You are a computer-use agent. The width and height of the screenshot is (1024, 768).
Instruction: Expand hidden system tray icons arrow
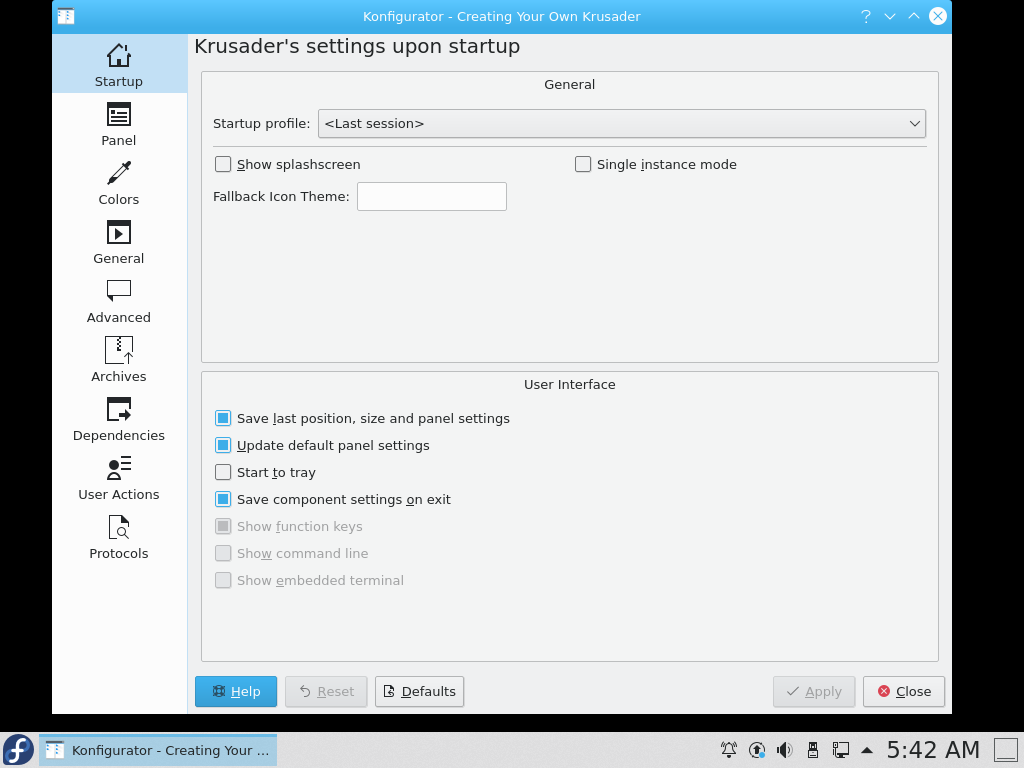click(x=867, y=750)
